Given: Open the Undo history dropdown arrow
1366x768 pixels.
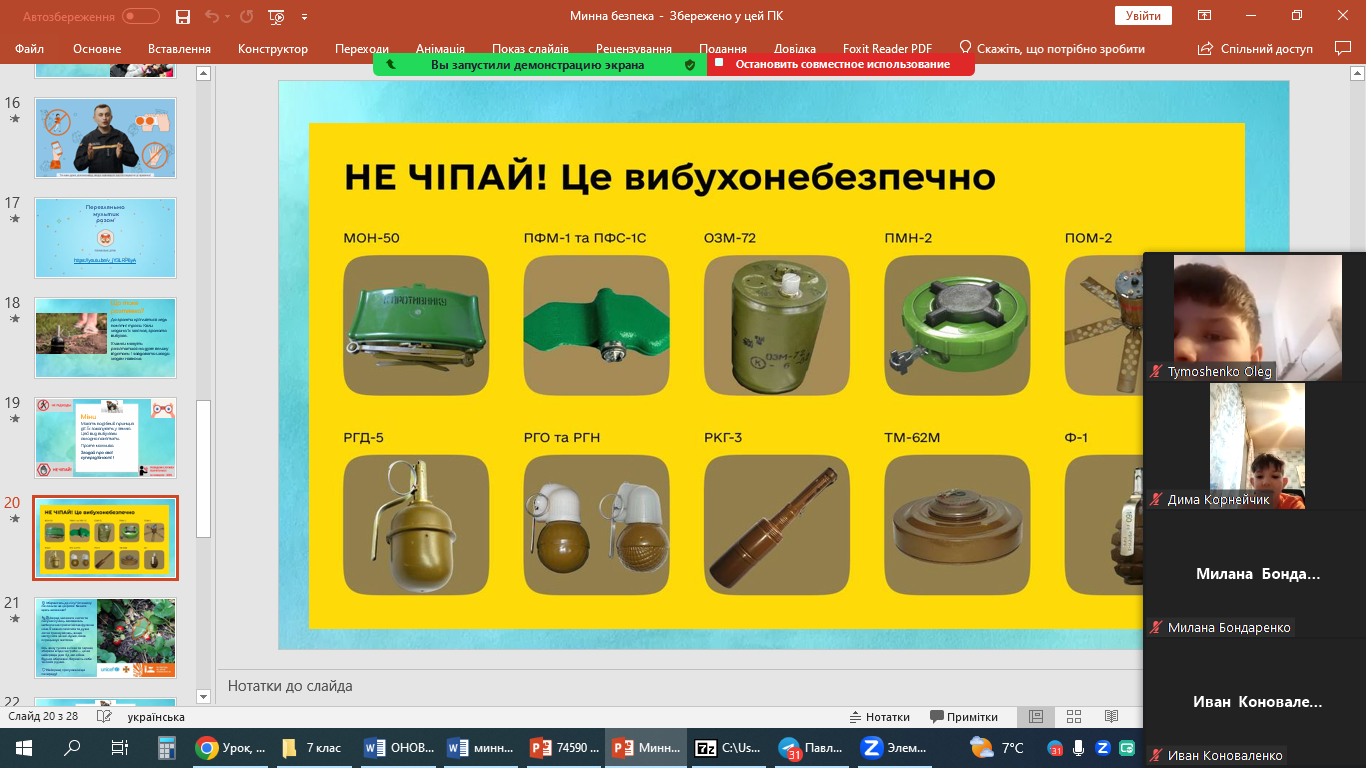Looking at the screenshot, I should coord(227,17).
